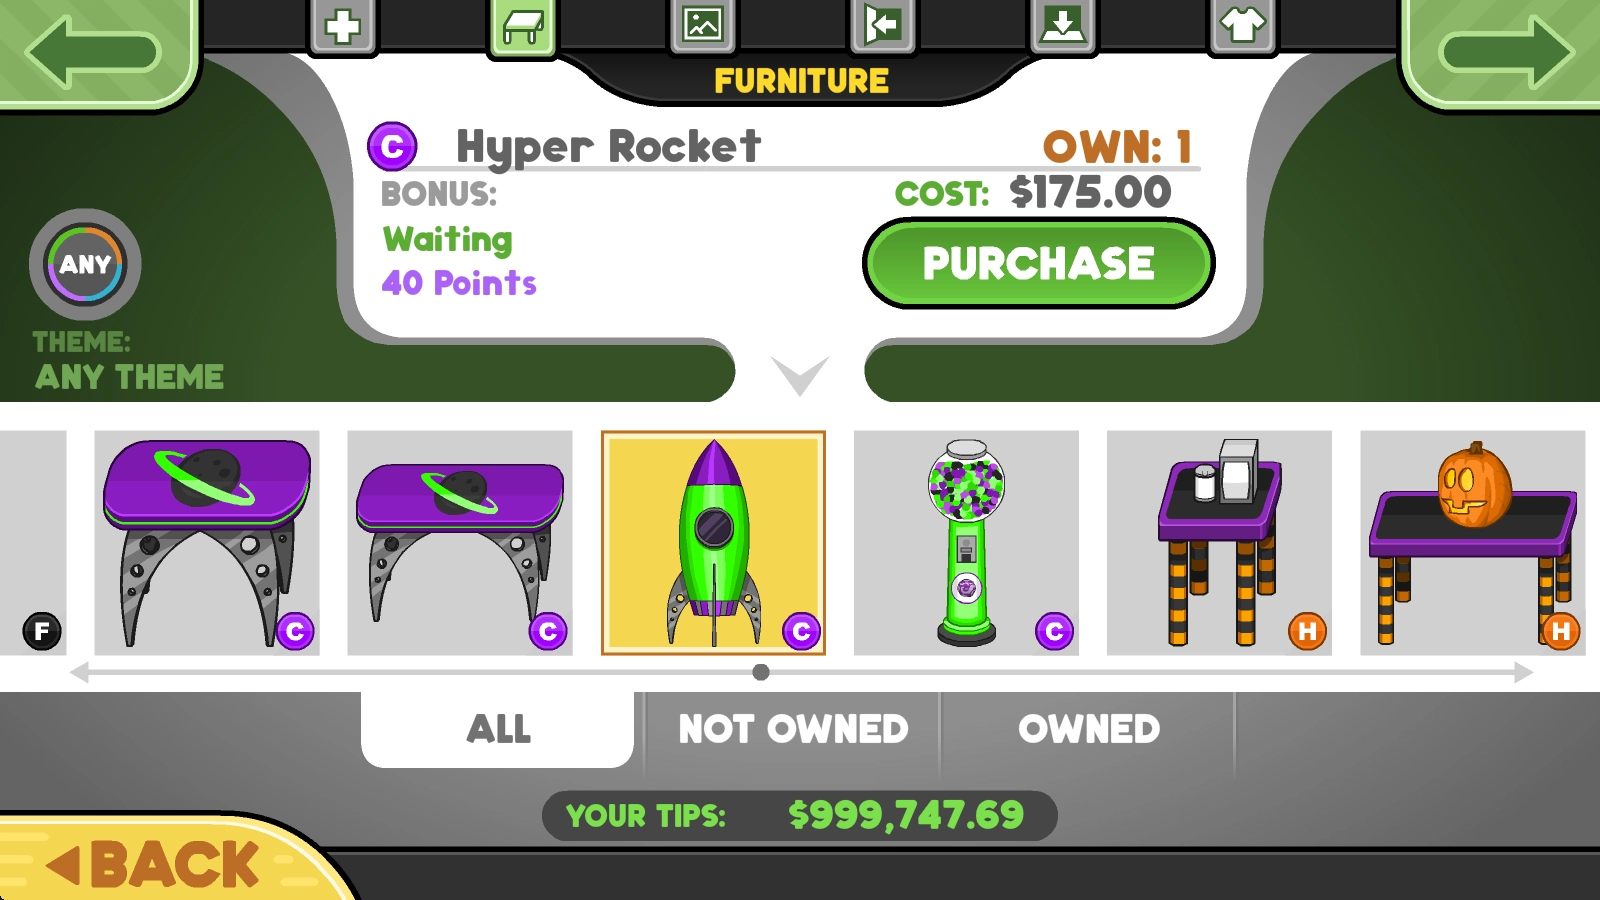Toggle the ANY theme filter badge

(85, 265)
